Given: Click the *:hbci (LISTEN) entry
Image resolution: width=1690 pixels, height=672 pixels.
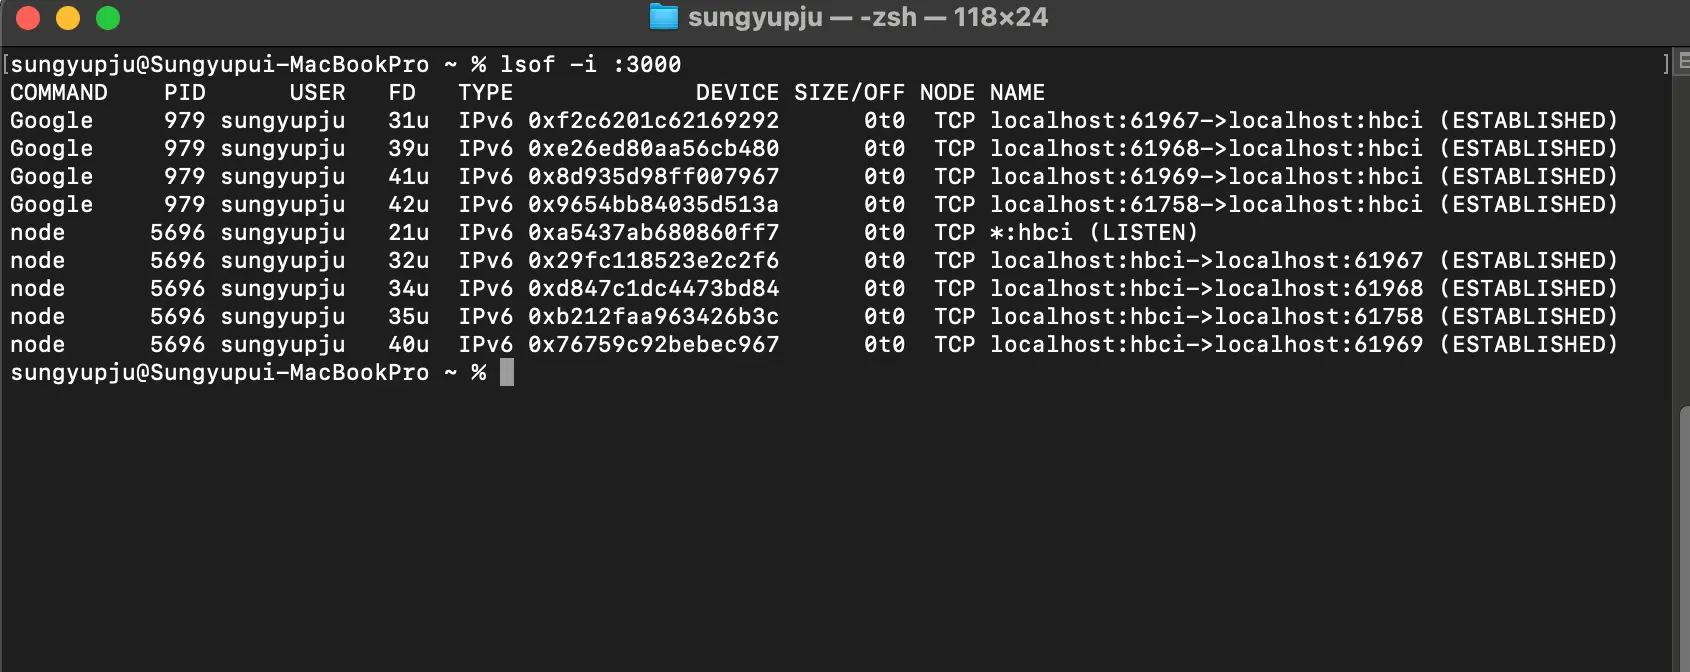Looking at the screenshot, I should tap(1093, 232).
